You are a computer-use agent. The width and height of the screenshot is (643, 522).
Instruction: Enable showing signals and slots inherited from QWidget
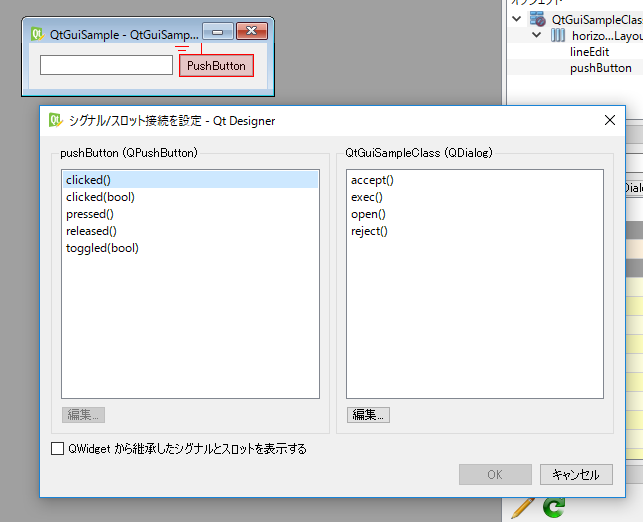57,449
